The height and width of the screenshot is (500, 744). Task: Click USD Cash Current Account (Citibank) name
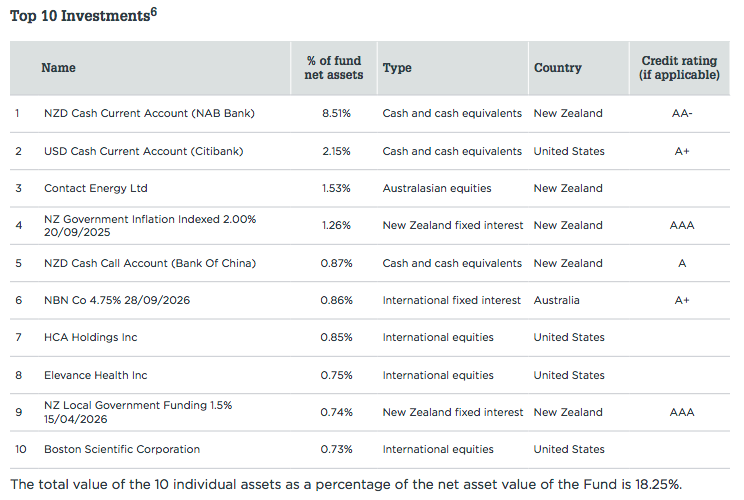[143, 151]
